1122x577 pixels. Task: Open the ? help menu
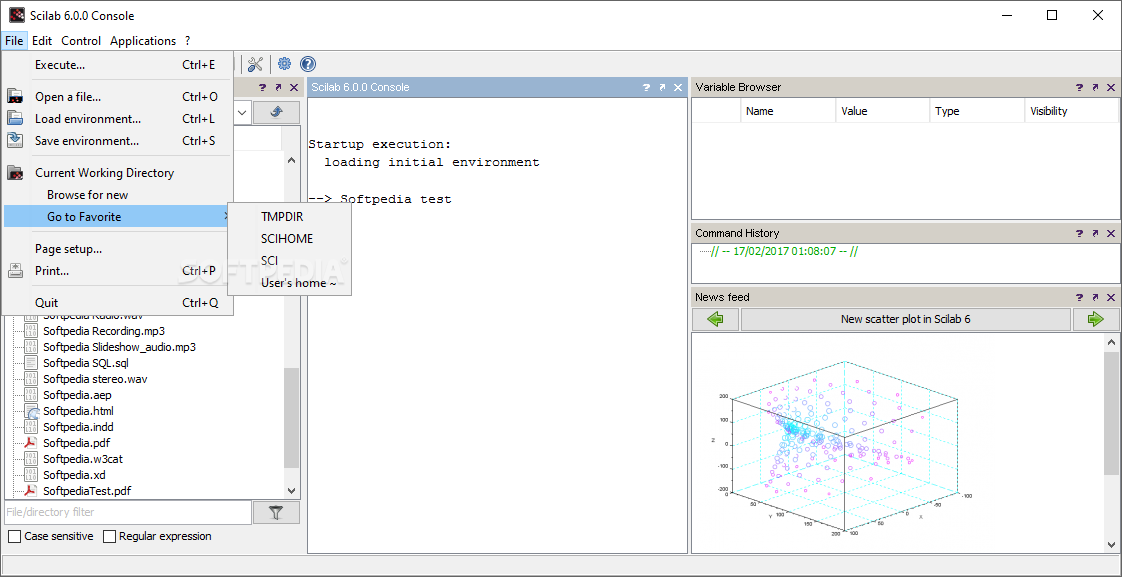point(187,41)
